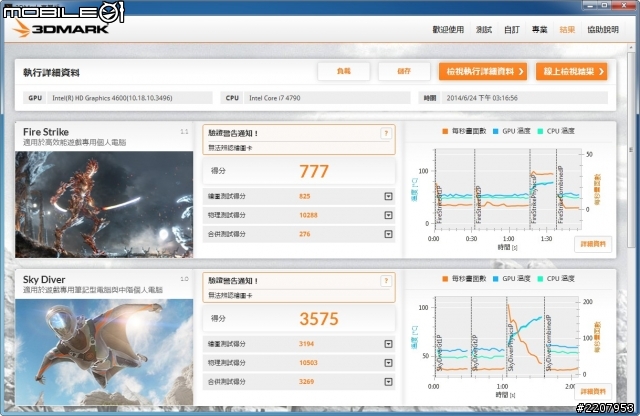The image size is (640, 416).
Task: Expand the Fire Strike combined score 276 row
Action: (x=388, y=234)
